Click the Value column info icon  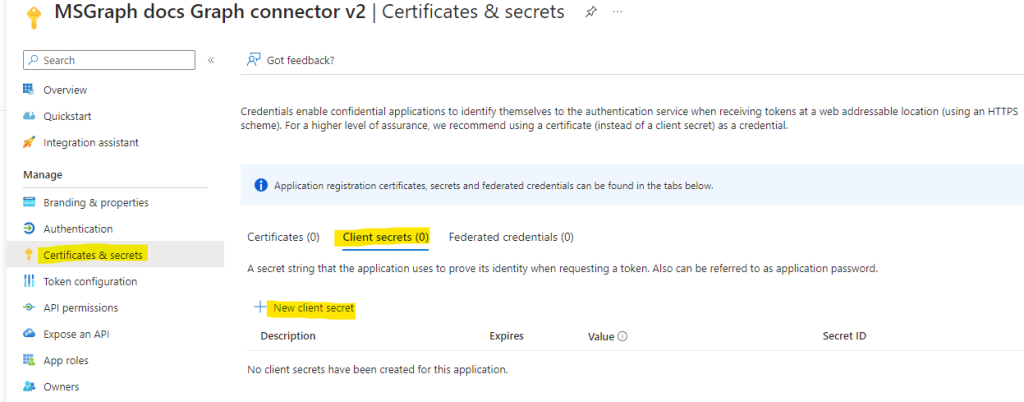tap(622, 336)
